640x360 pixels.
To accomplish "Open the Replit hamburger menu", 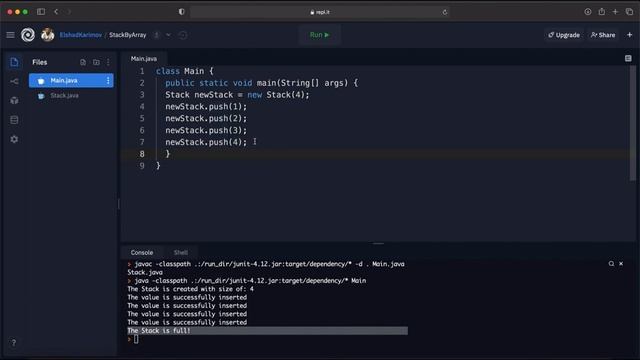I will pyautogui.click(x=11, y=35).
